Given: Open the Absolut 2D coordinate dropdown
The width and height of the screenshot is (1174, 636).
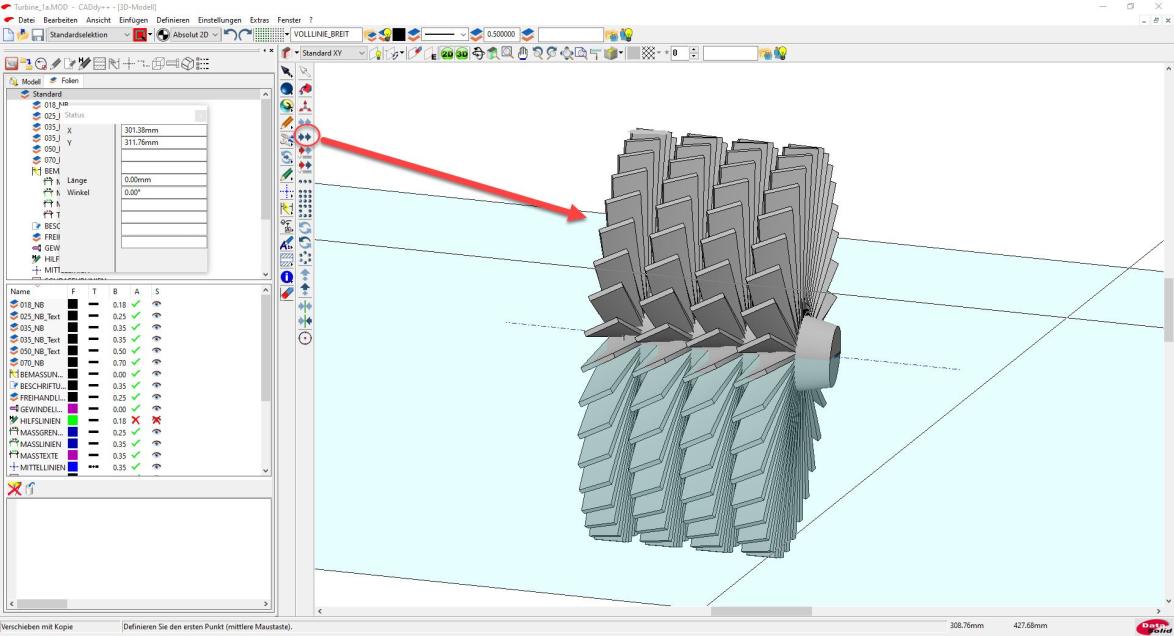Looking at the screenshot, I should coord(217,36).
